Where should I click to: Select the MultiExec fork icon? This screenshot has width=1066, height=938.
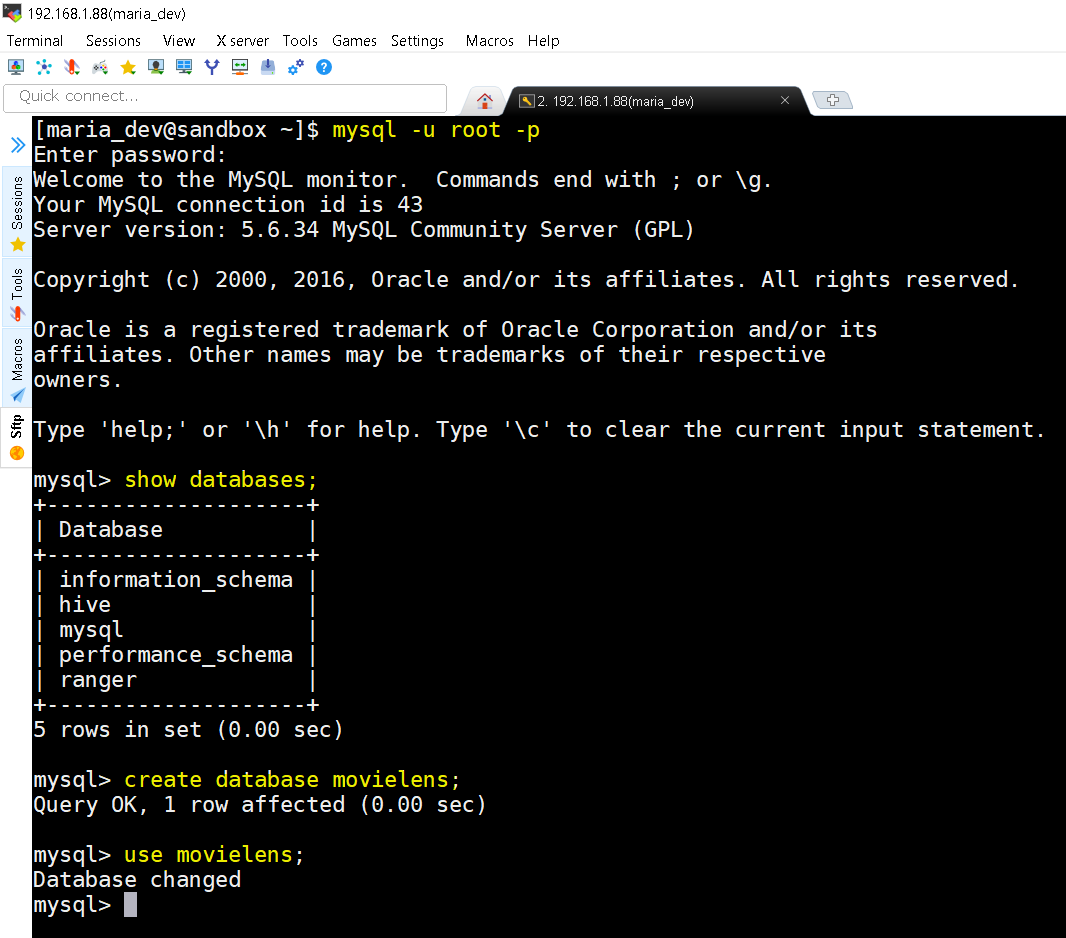click(212, 67)
